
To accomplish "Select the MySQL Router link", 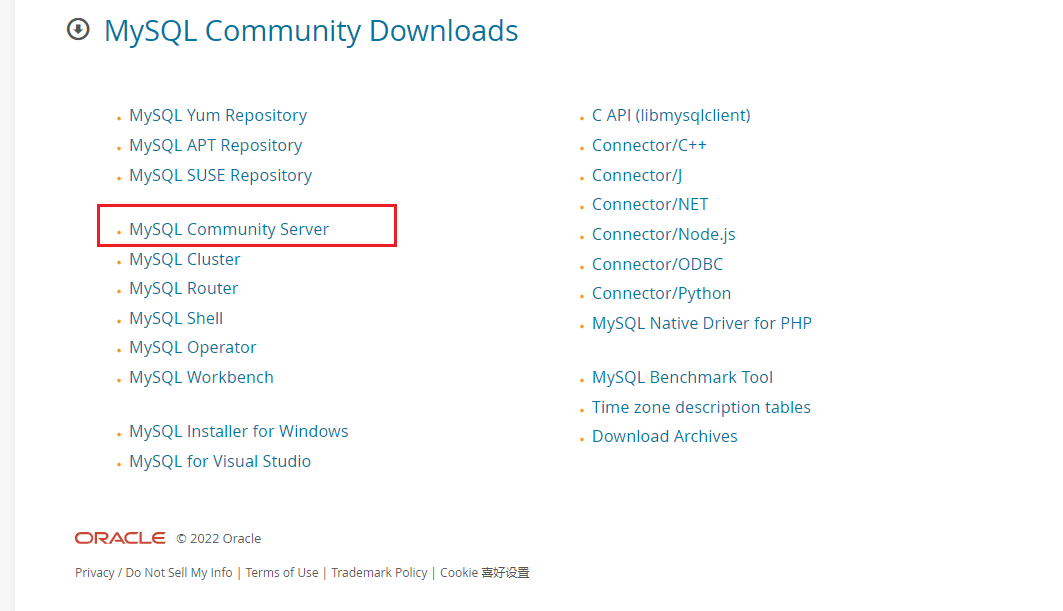I will click(x=184, y=288).
